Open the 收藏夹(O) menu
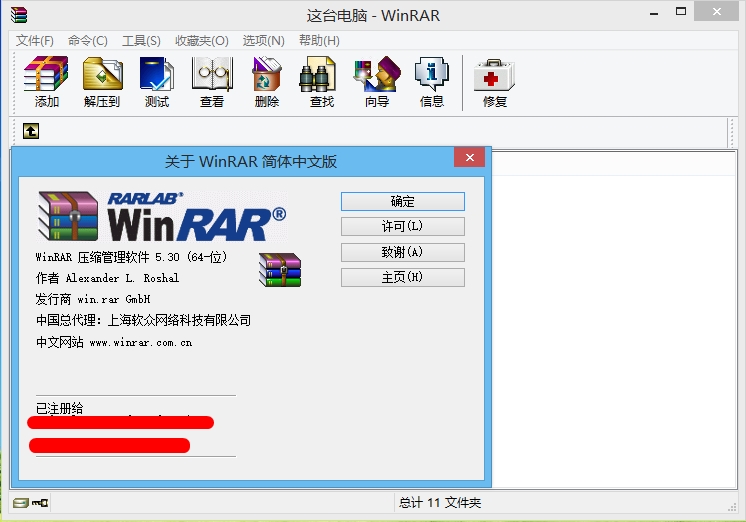Viewport: 746px width, 522px height. pyautogui.click(x=202, y=41)
